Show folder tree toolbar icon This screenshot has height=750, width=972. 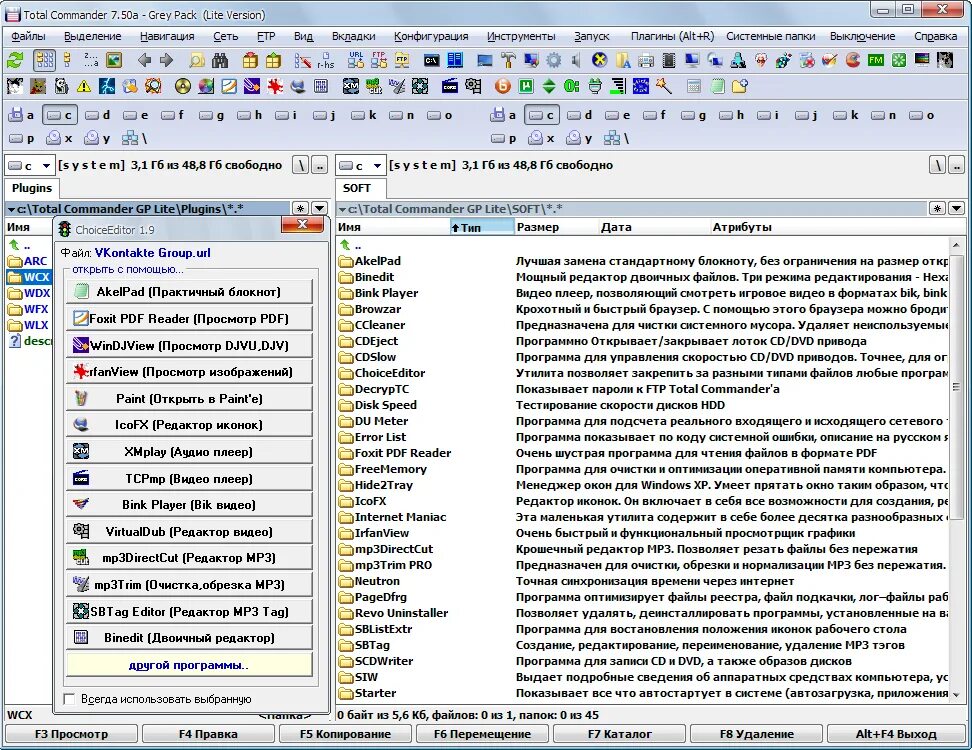pos(68,60)
